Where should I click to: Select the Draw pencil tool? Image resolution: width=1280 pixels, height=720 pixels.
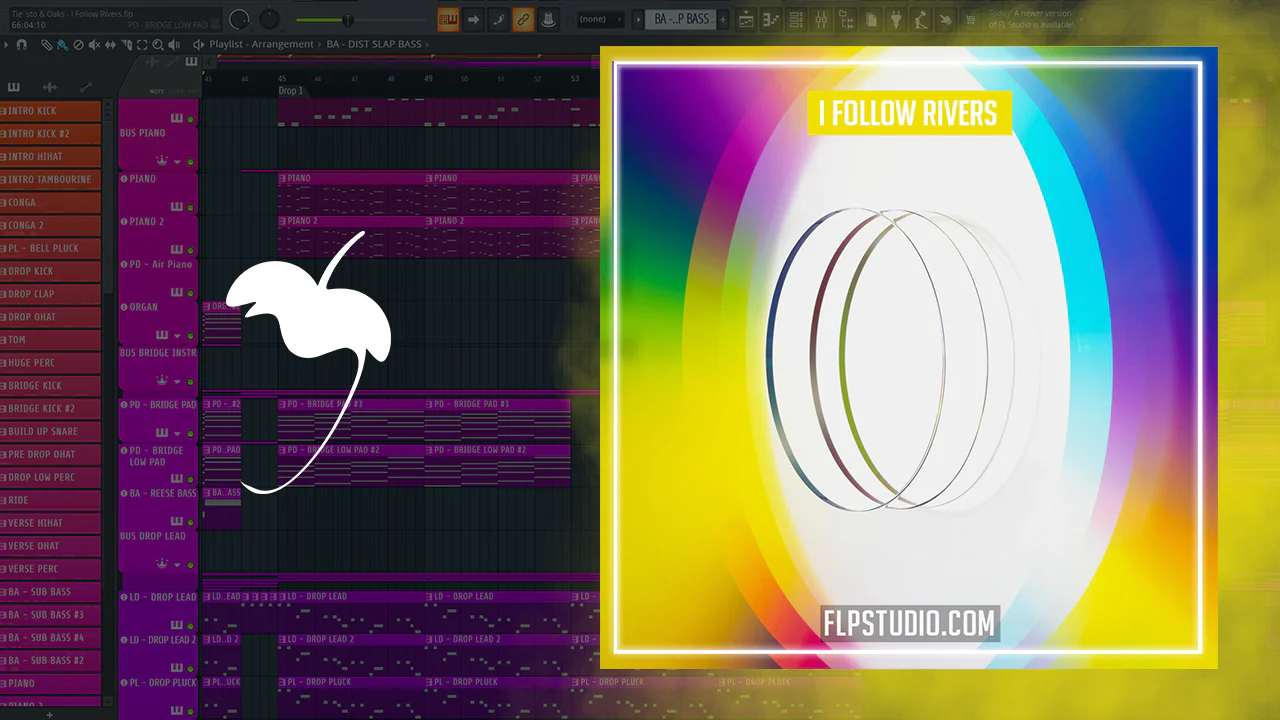click(x=46, y=45)
